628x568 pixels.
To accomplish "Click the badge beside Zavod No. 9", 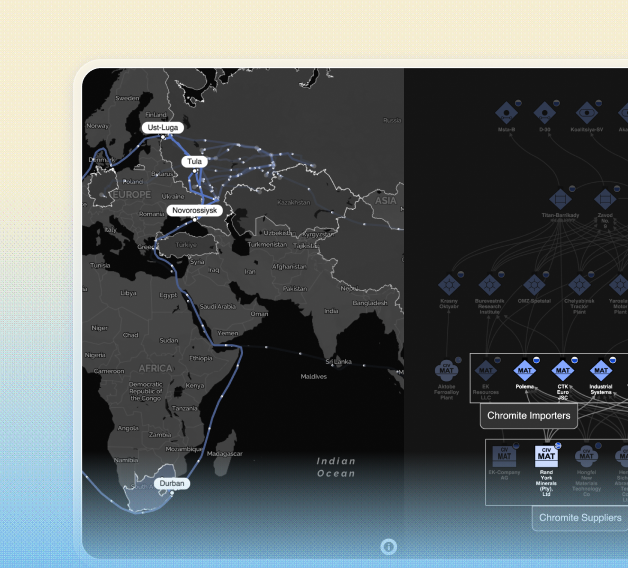I will (617, 188).
